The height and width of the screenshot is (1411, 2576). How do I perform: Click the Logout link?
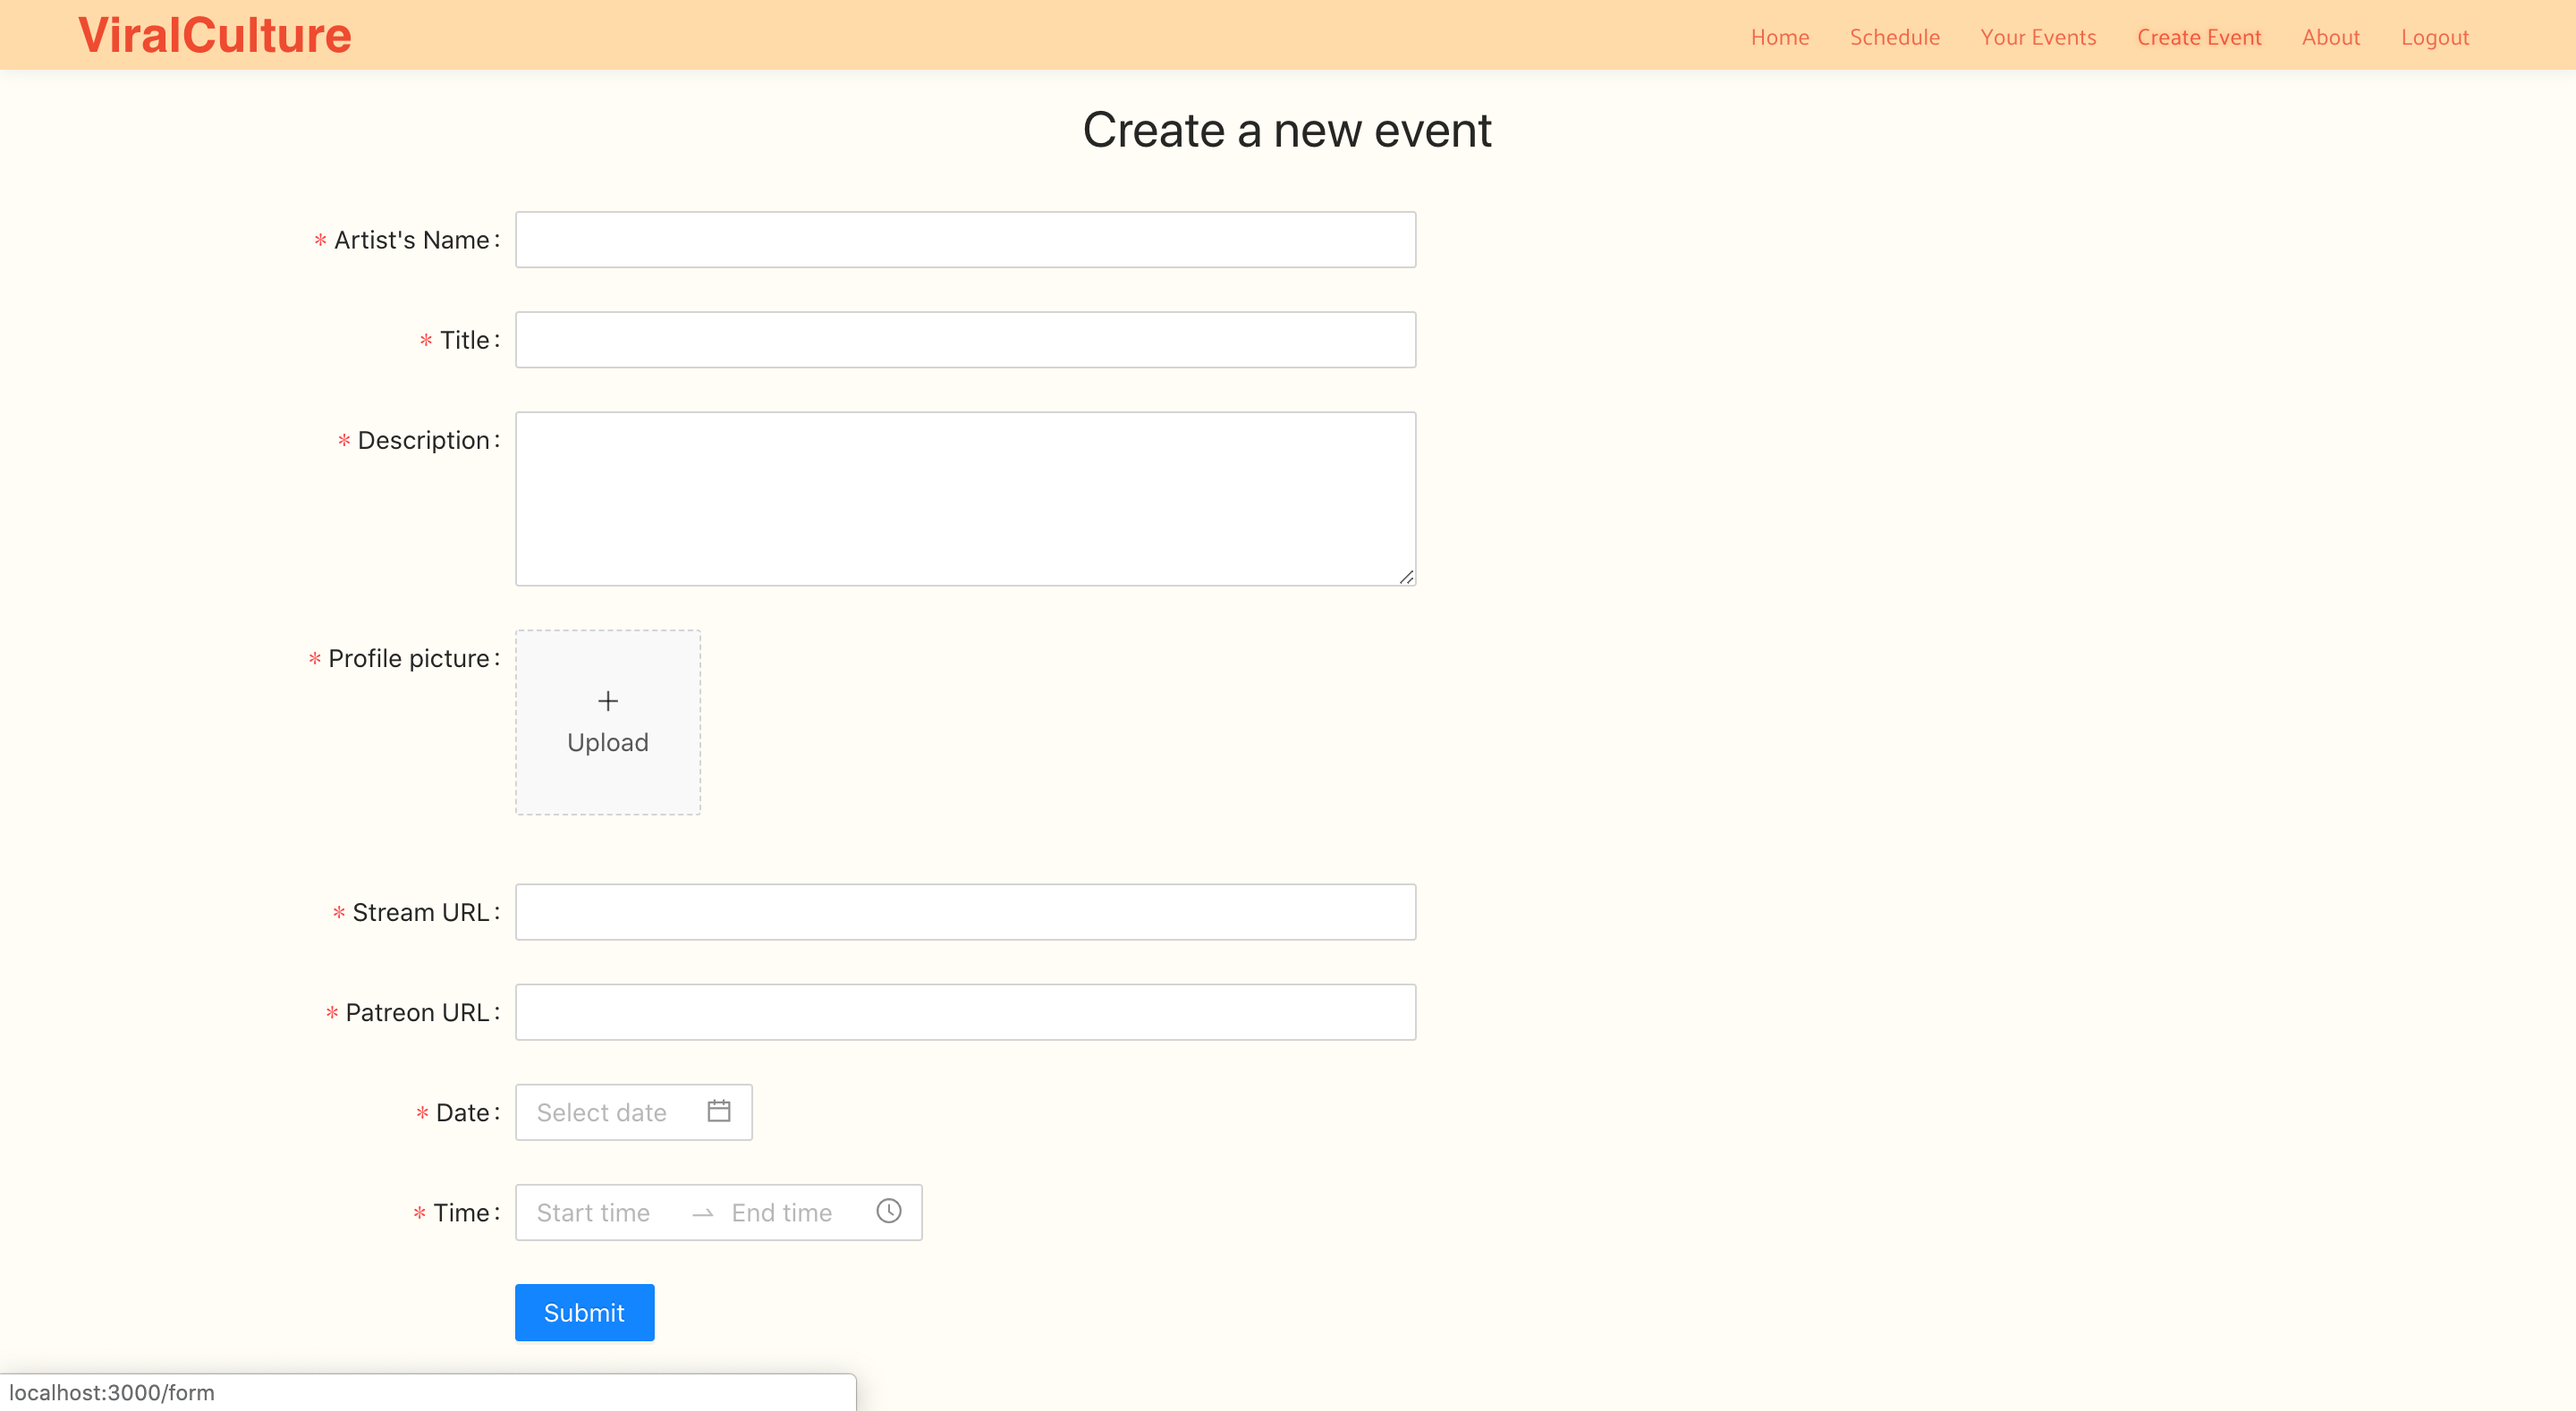coord(2434,37)
